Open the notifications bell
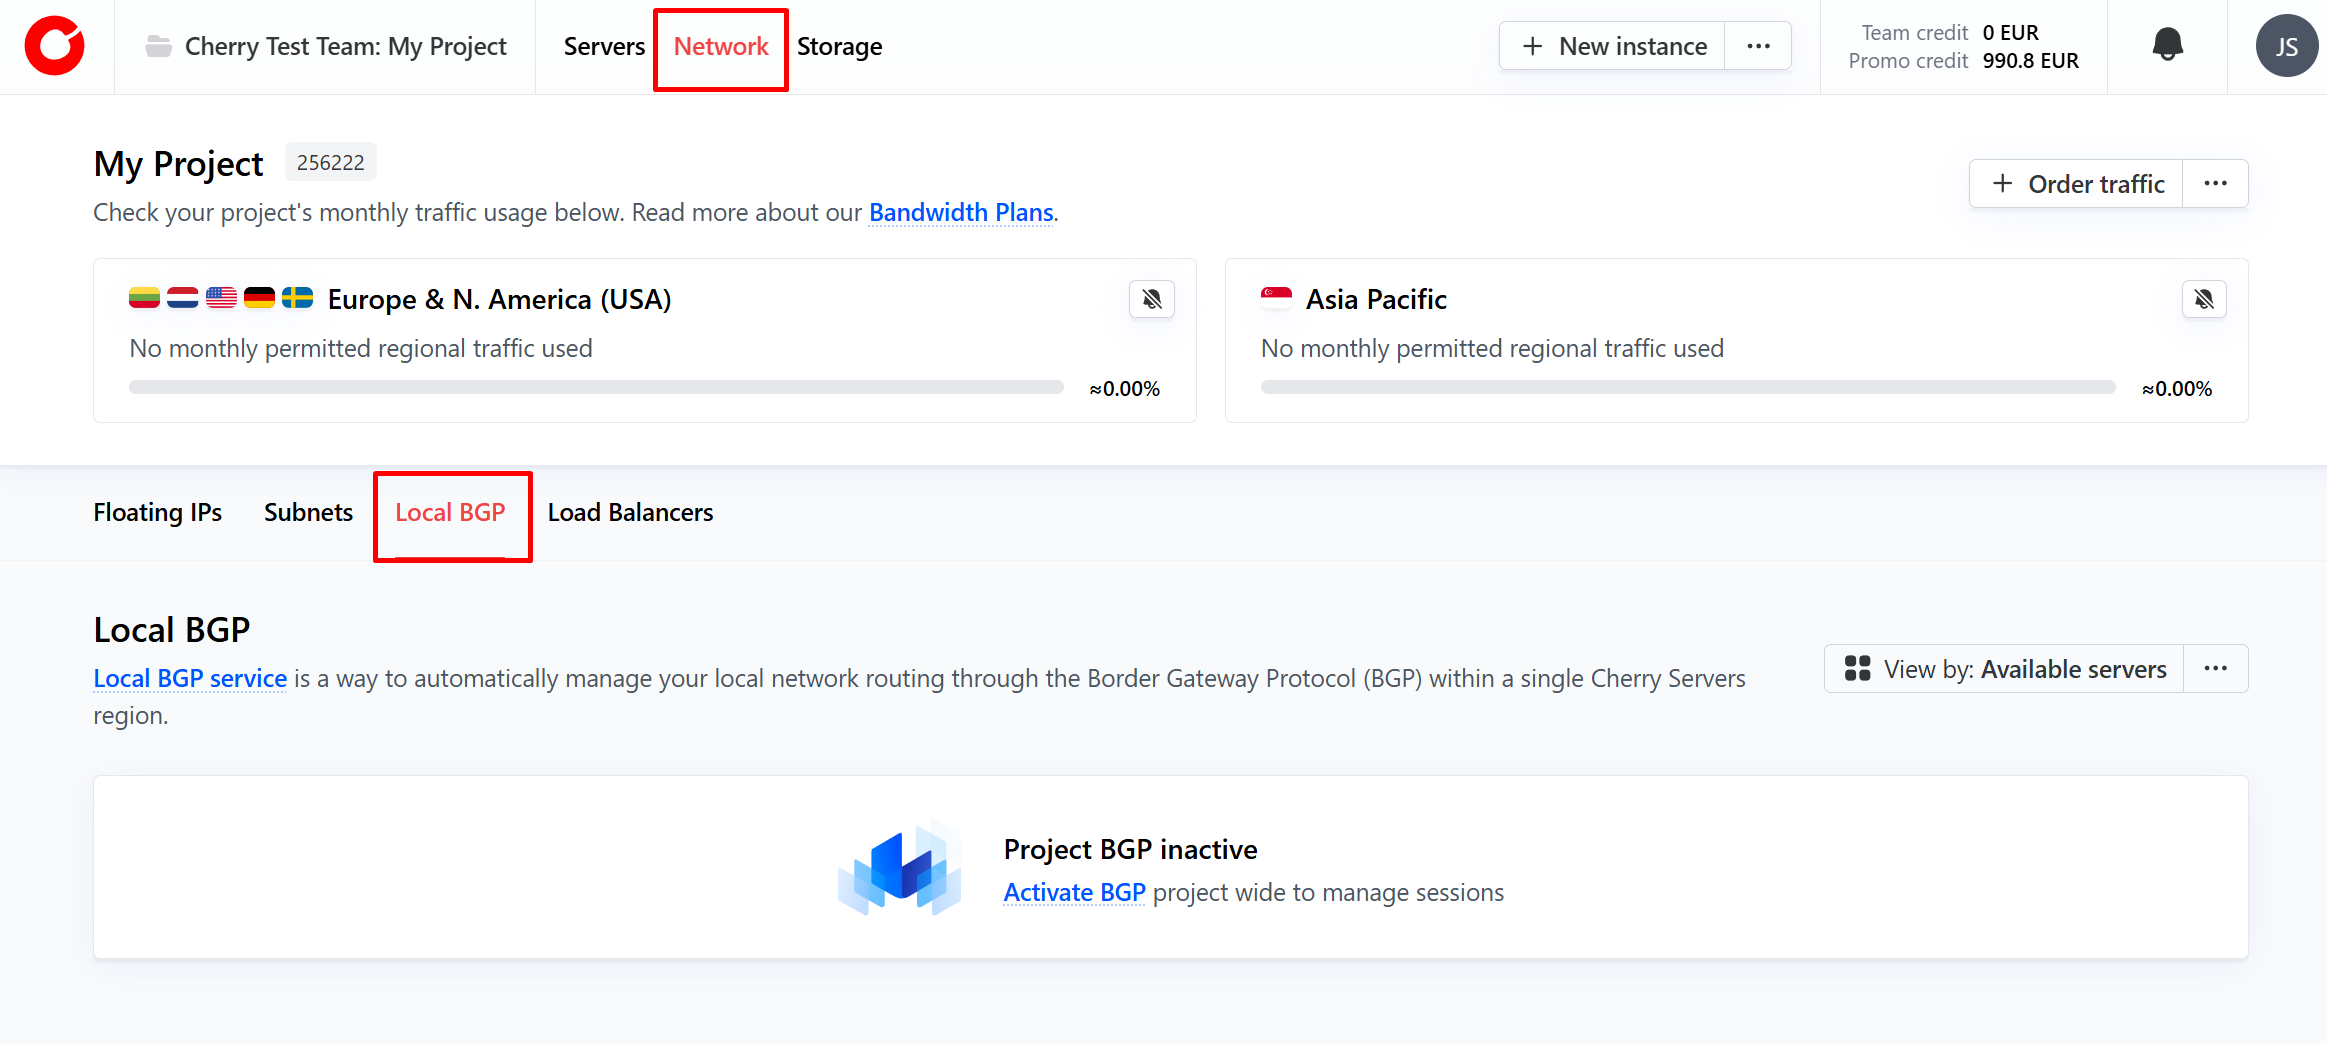Screen dimensions: 2327x1044 pyautogui.click(x=2167, y=45)
